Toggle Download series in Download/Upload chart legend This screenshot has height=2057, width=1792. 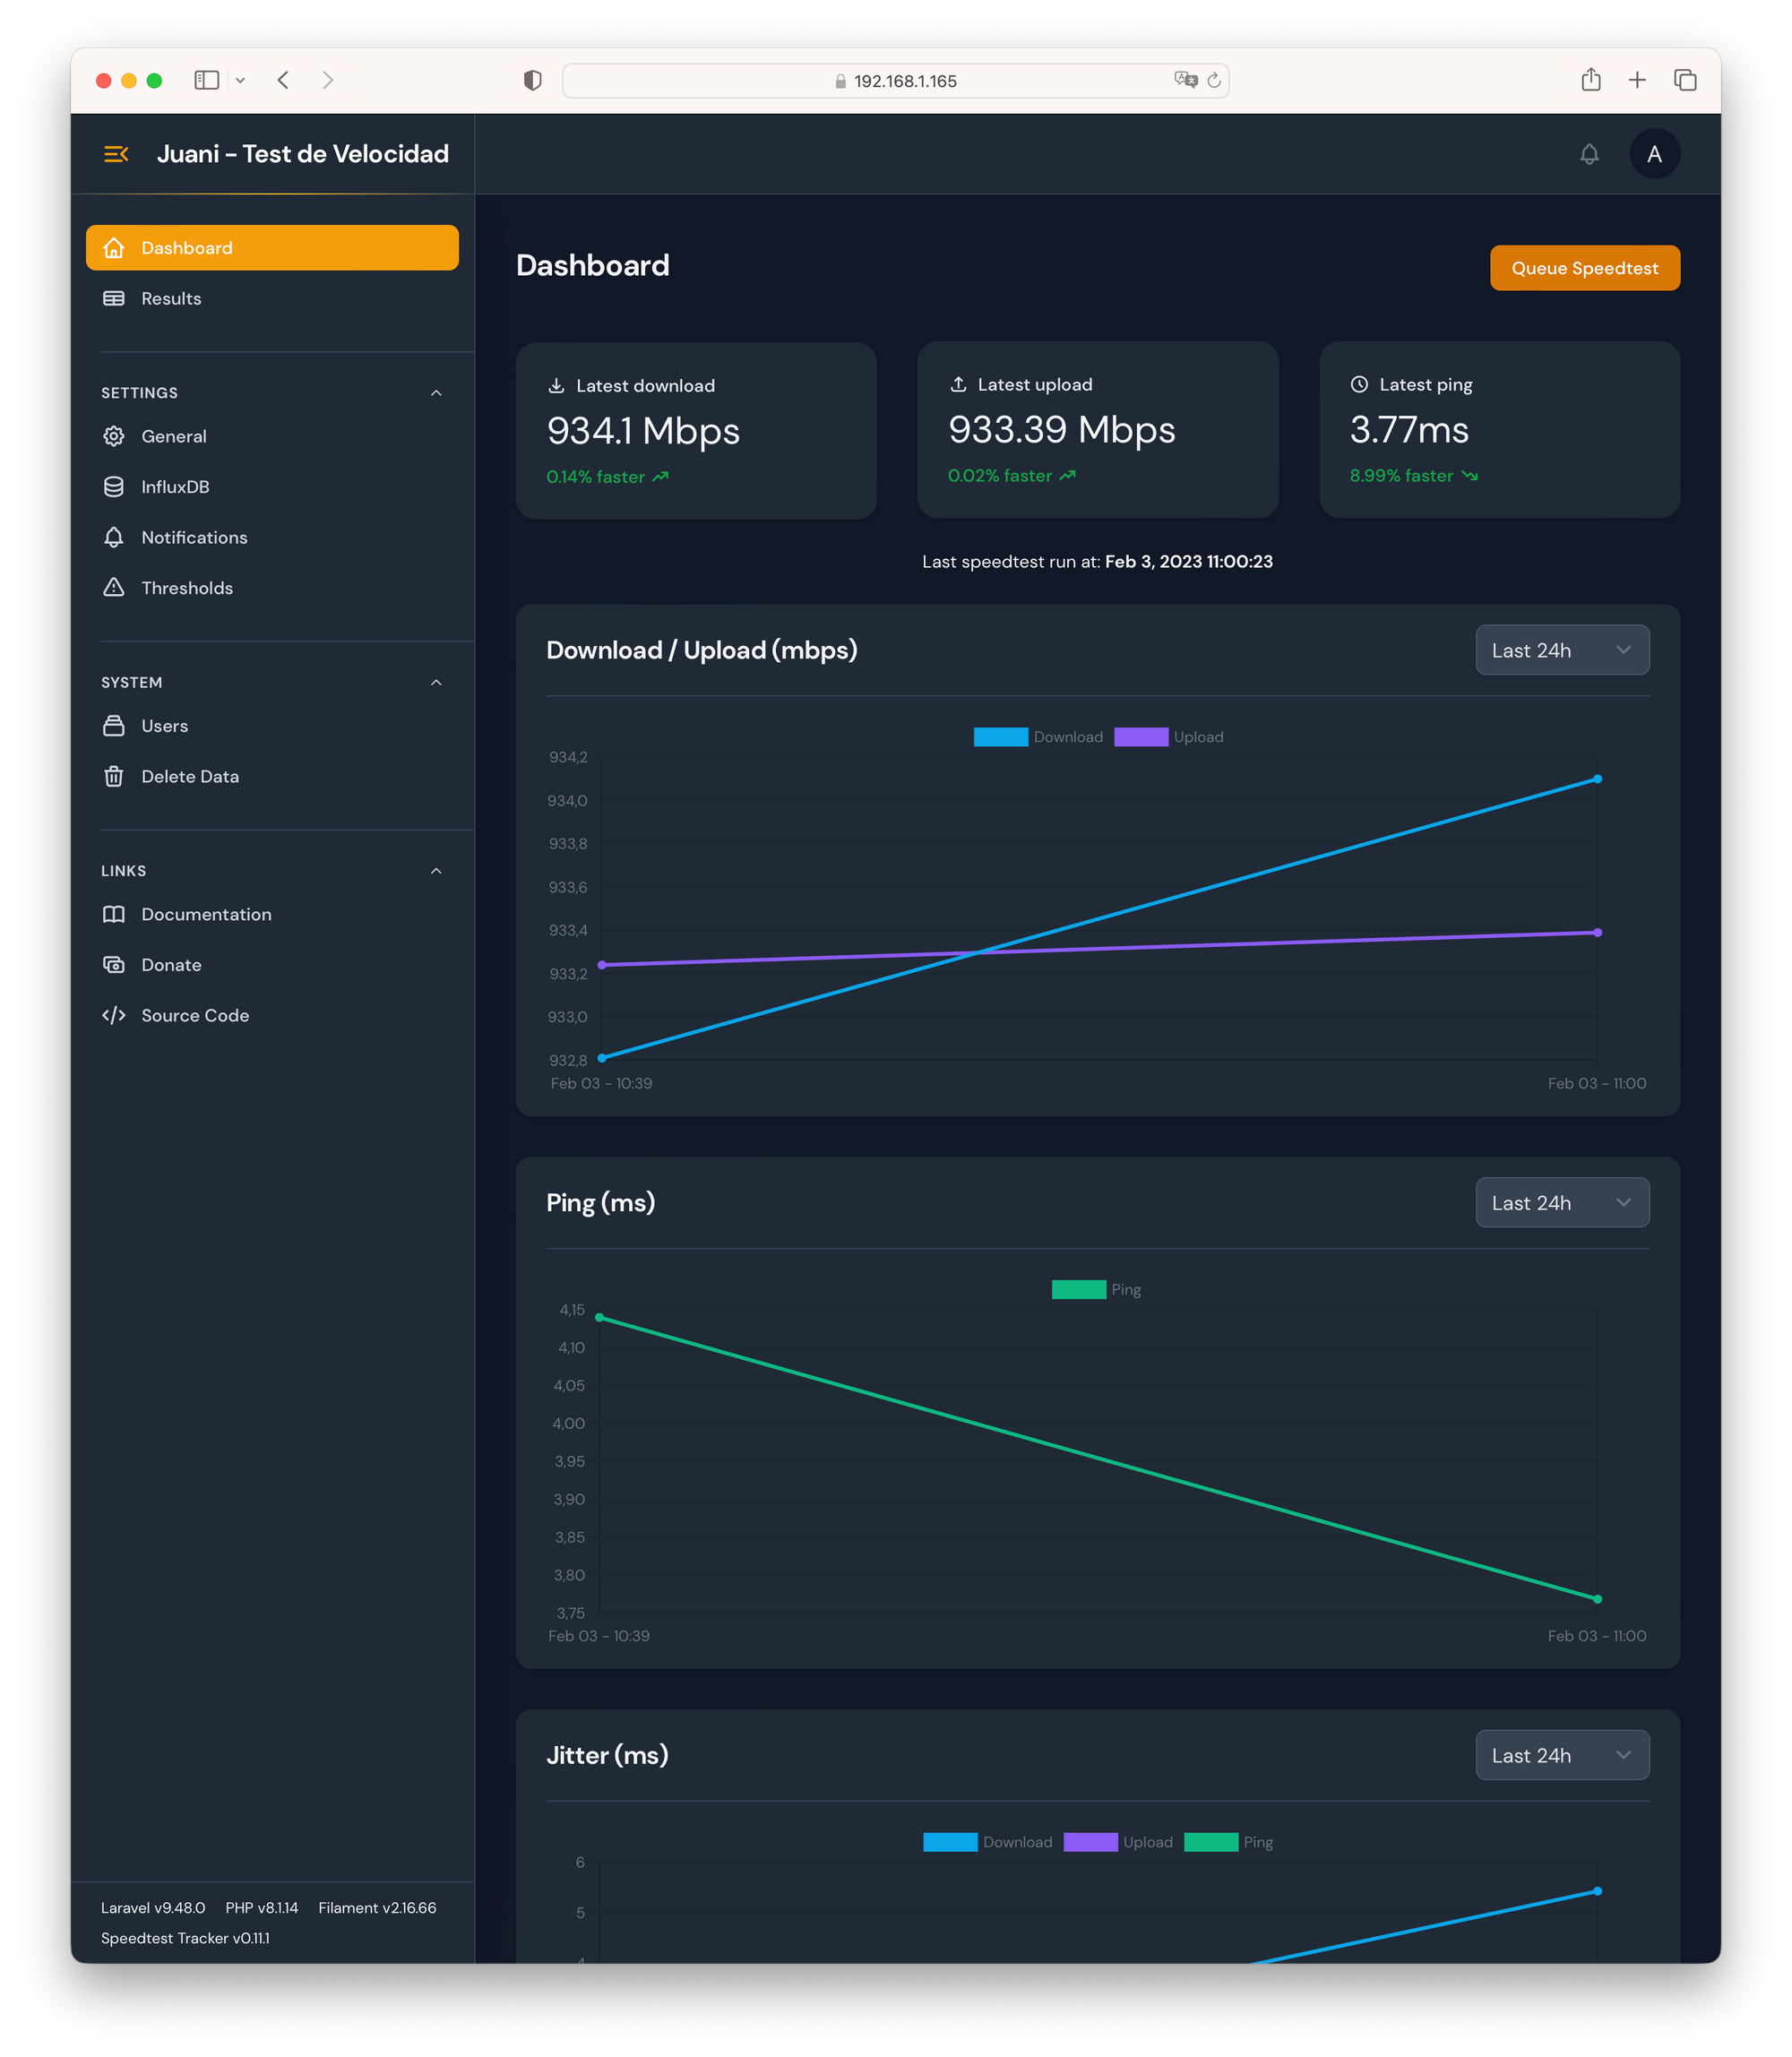tap(1038, 737)
